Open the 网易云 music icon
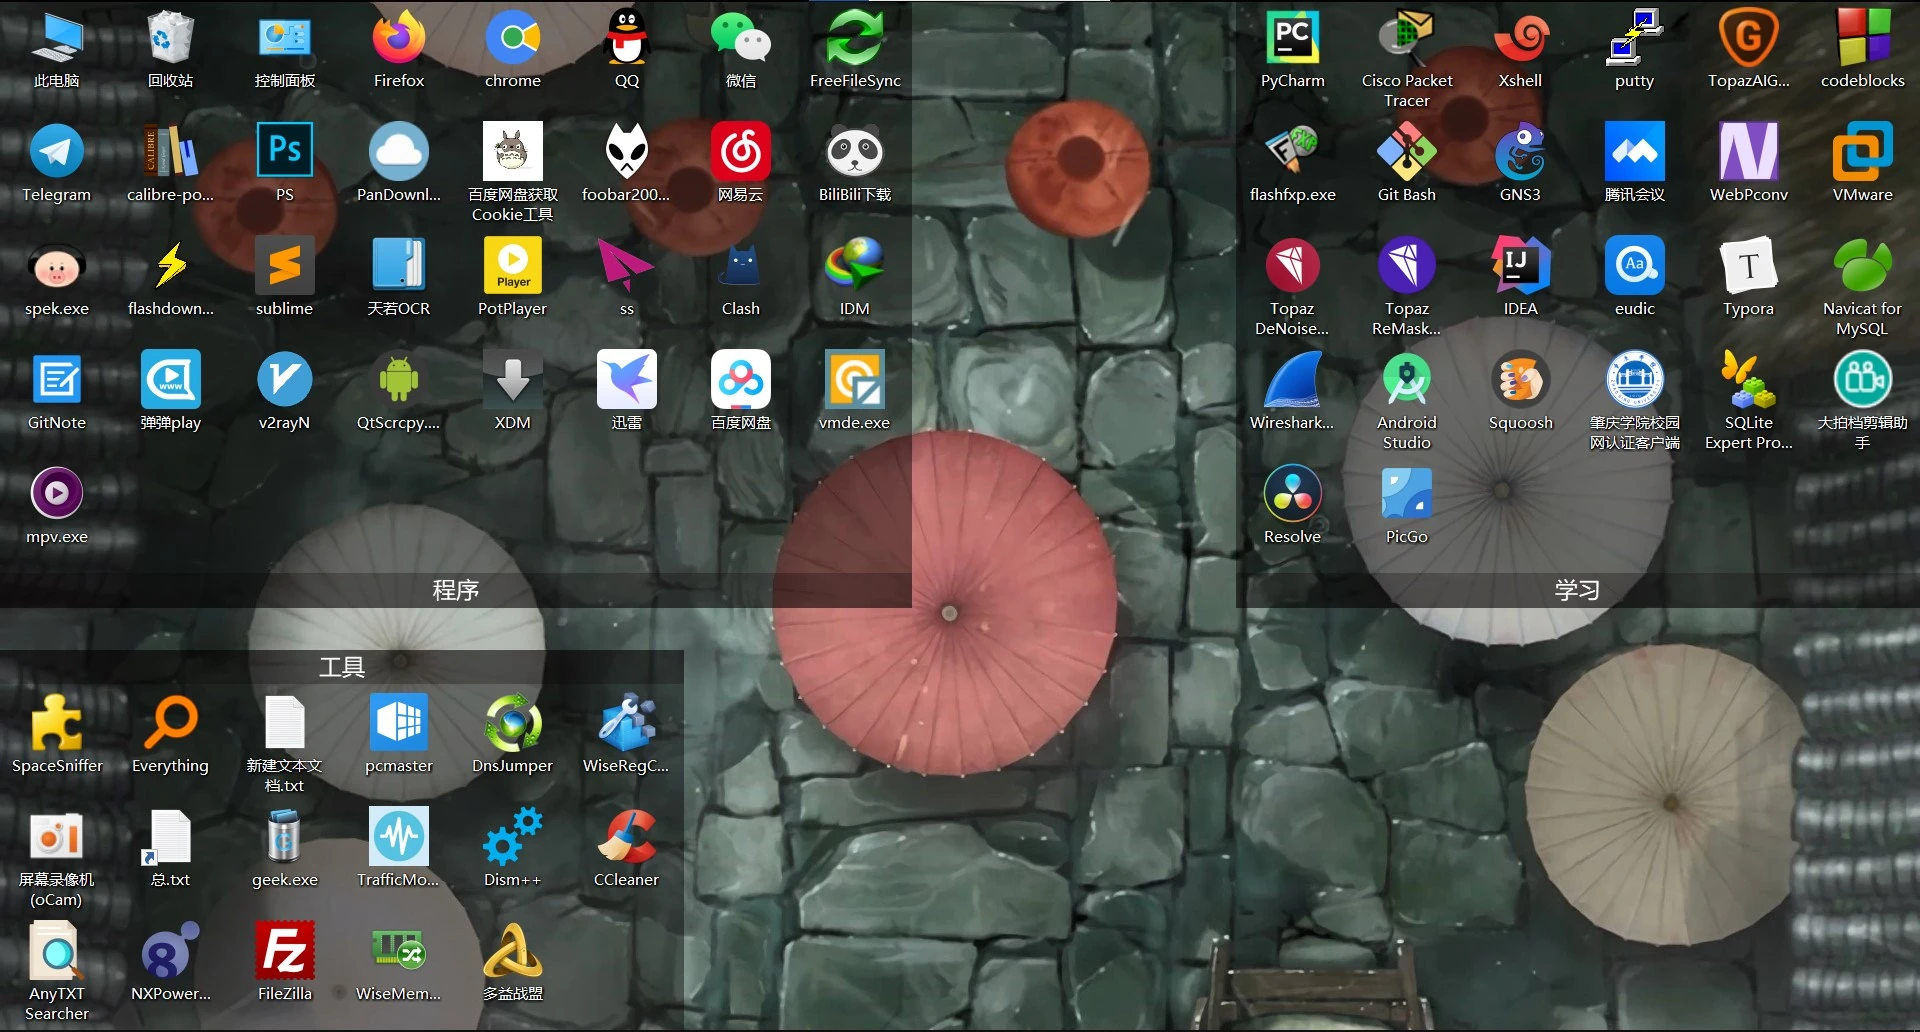This screenshot has height=1032, width=1920. click(741, 152)
